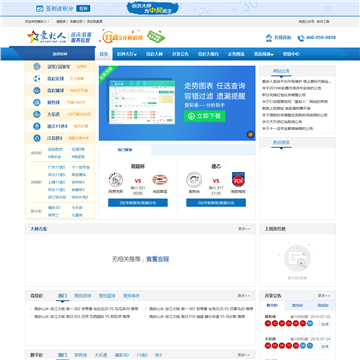Viewport: 360px width, 360px height.
Task: Click the calendar check-in icon in top banner
Action: coord(39,8)
